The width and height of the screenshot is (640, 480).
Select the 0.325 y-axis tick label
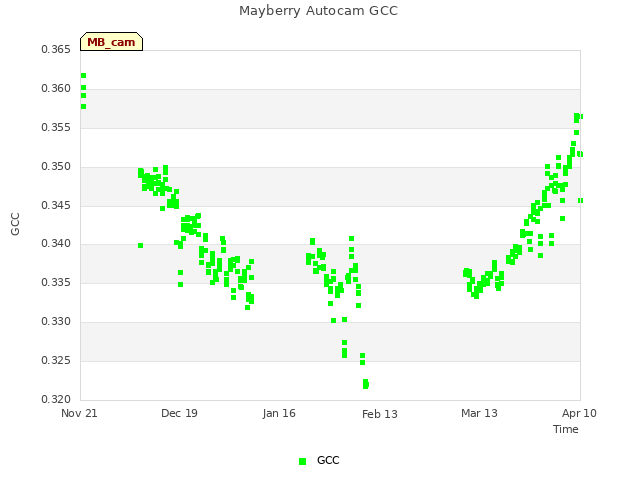click(x=56, y=360)
